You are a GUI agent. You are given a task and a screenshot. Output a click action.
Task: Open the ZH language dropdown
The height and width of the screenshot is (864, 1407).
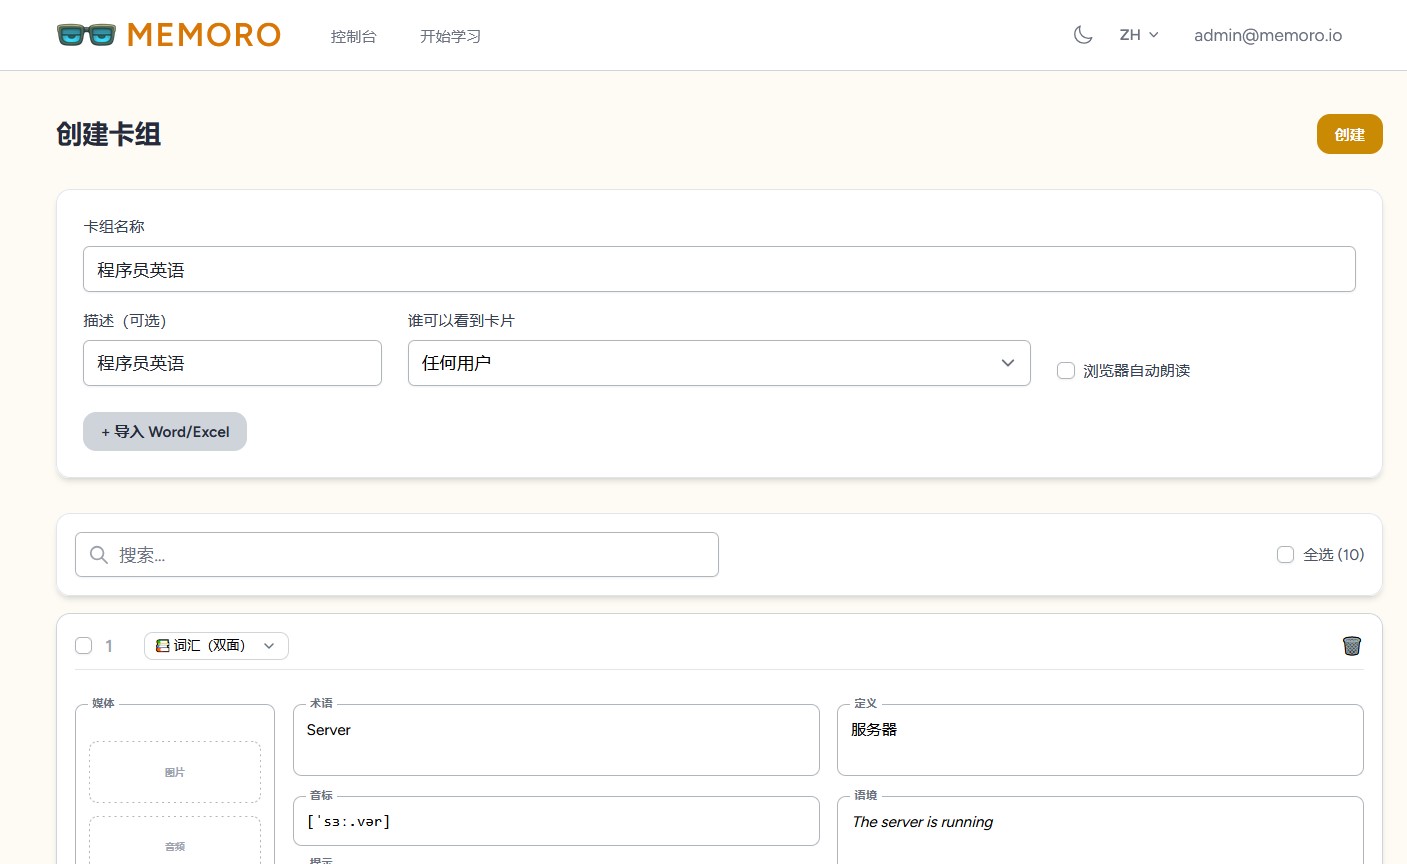tap(1138, 35)
